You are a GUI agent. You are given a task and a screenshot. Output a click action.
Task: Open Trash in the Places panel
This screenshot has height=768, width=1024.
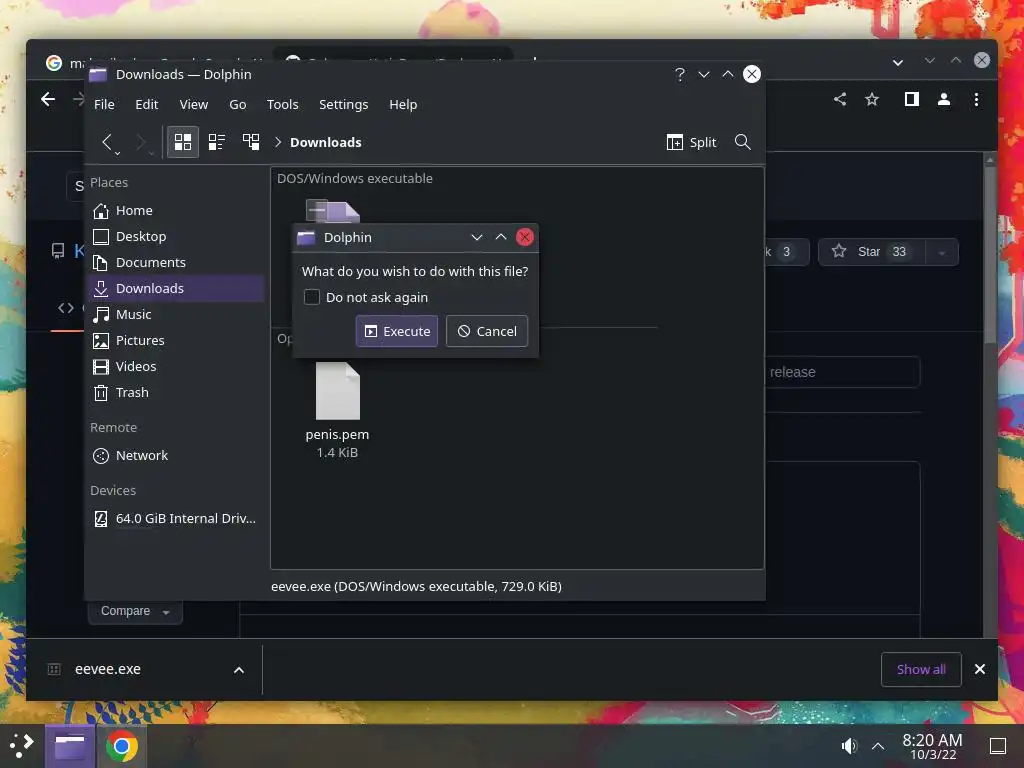176,392
